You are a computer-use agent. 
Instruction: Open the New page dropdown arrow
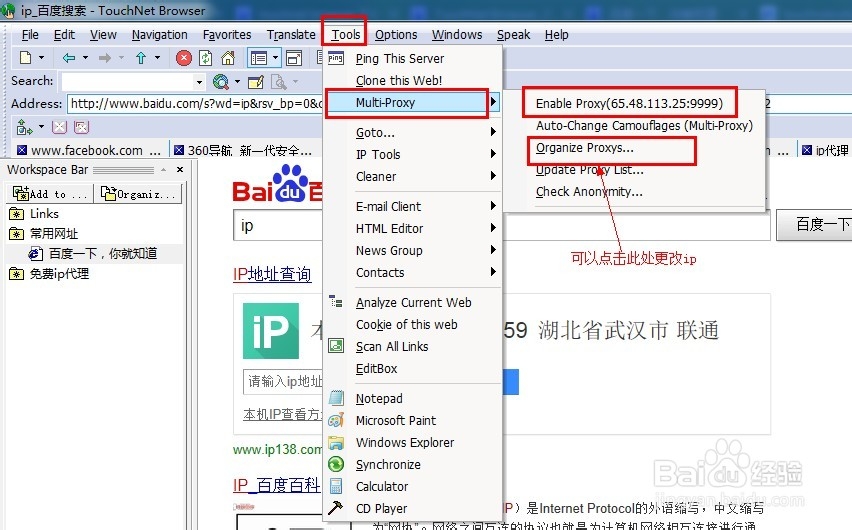click(41, 57)
